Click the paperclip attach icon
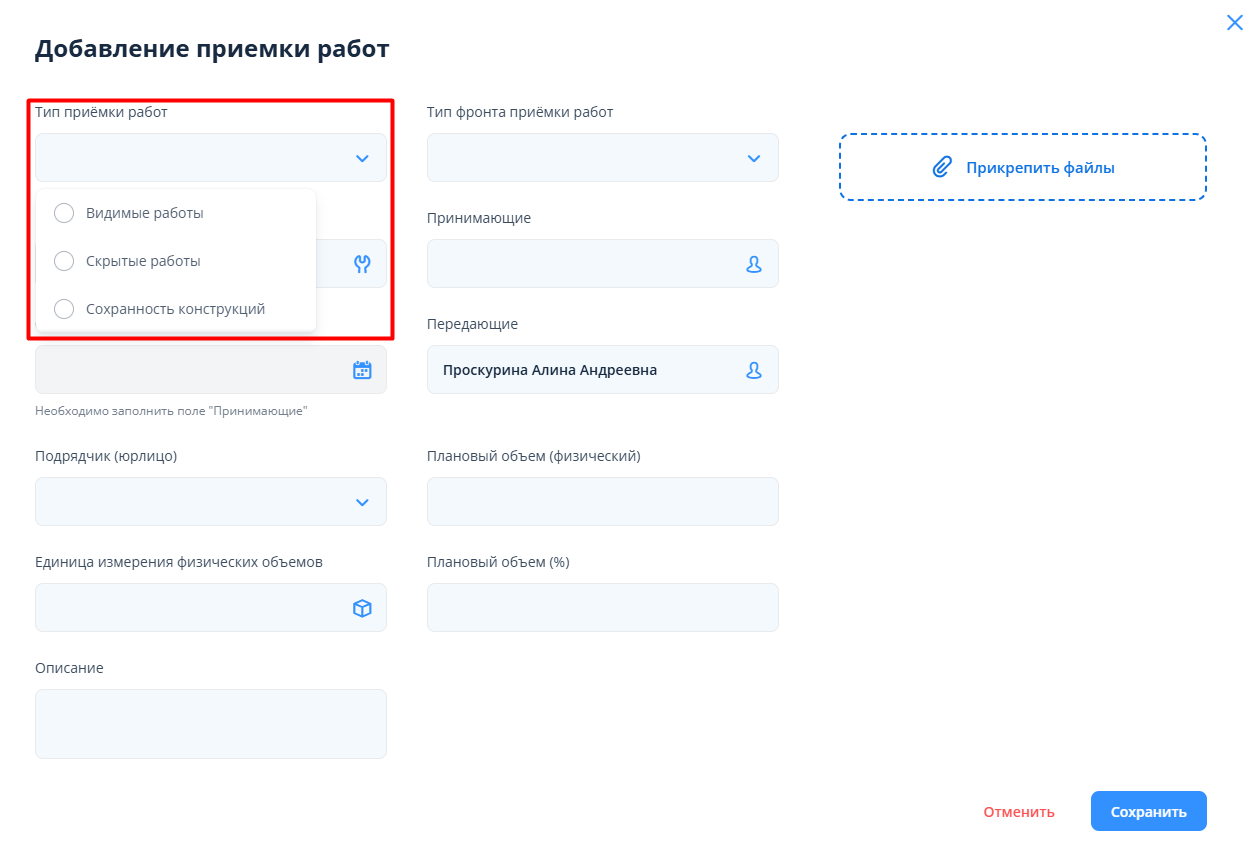Viewport: 1252px width, 852px height. 941,168
